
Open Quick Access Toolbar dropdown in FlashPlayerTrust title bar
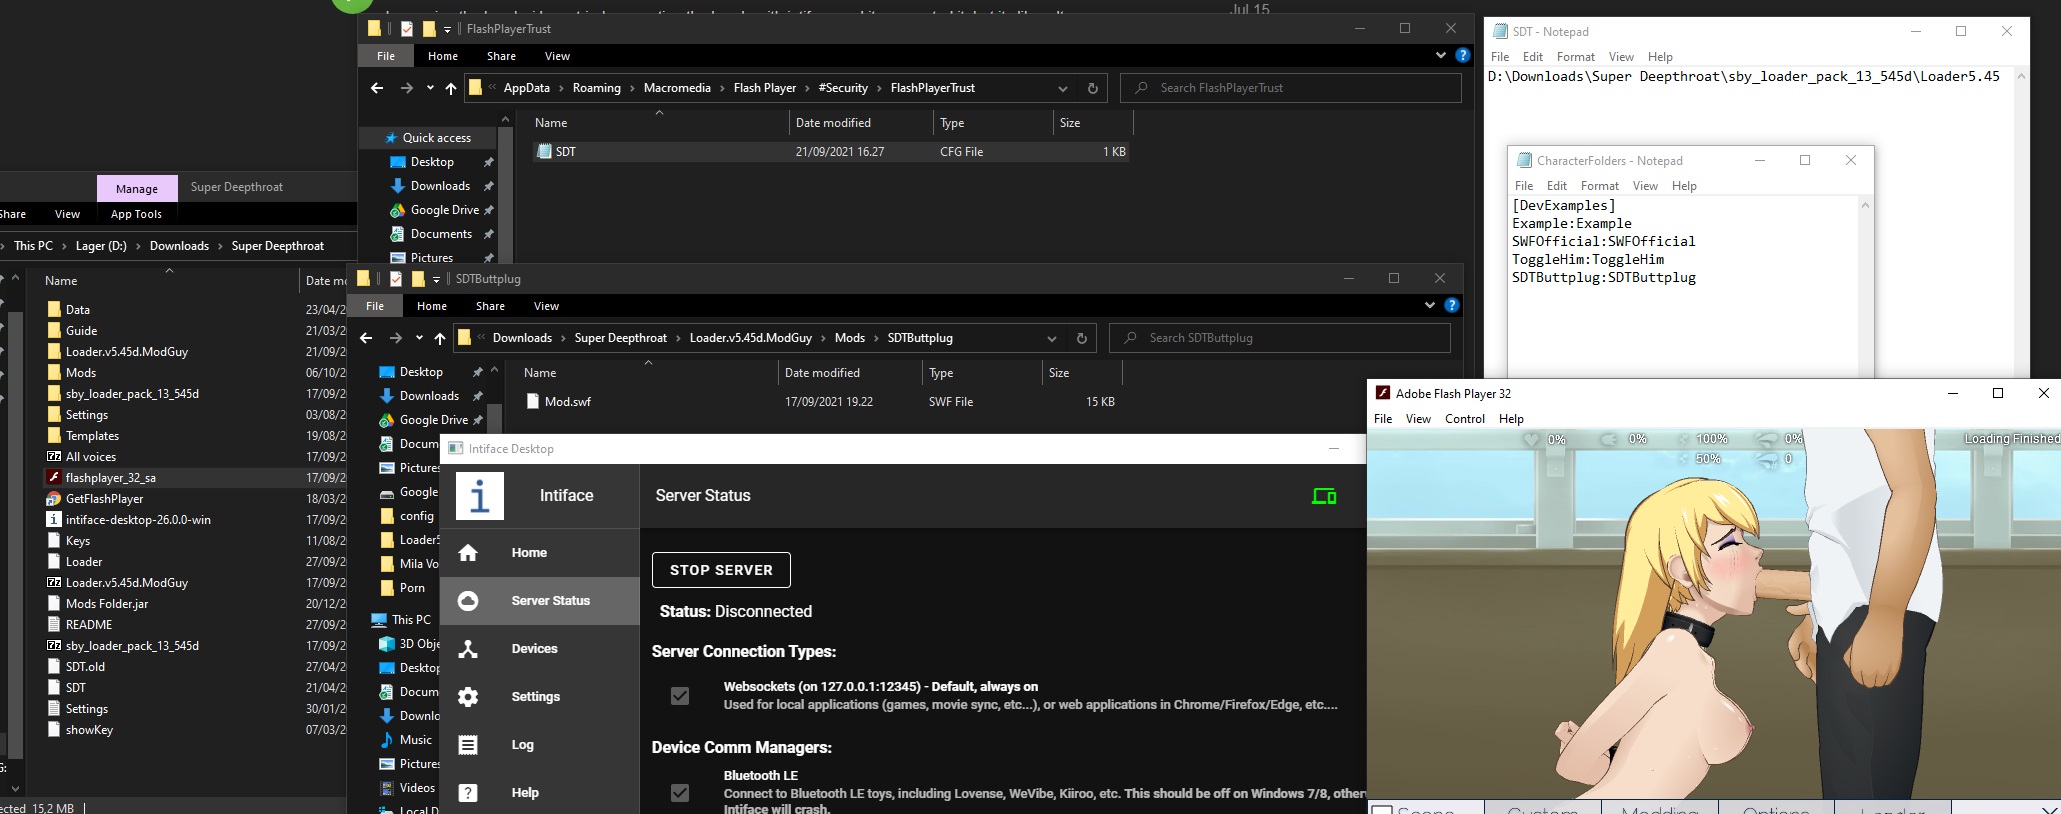point(447,29)
